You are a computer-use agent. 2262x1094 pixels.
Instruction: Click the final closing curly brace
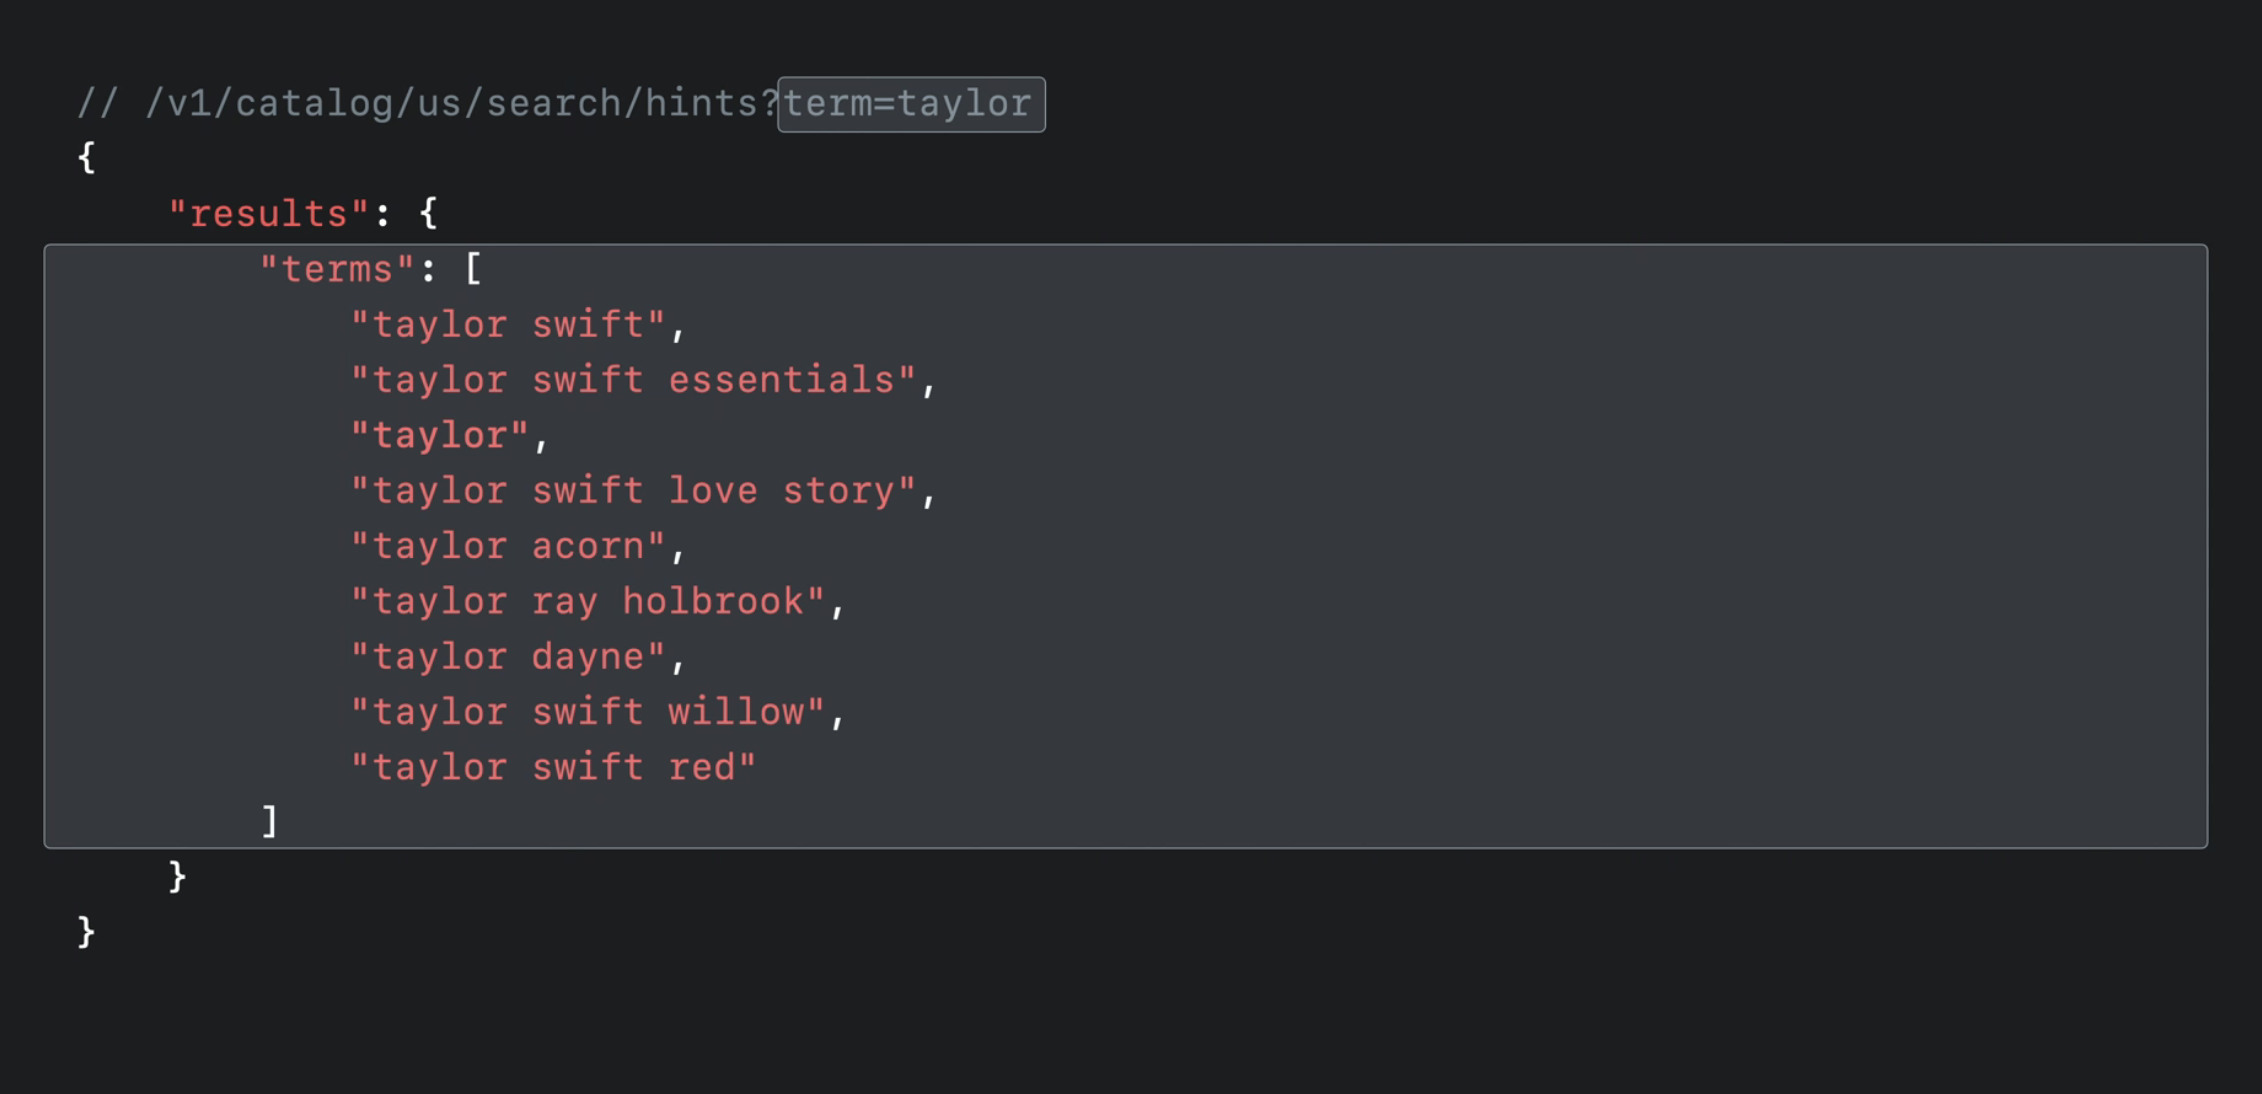pos(87,932)
